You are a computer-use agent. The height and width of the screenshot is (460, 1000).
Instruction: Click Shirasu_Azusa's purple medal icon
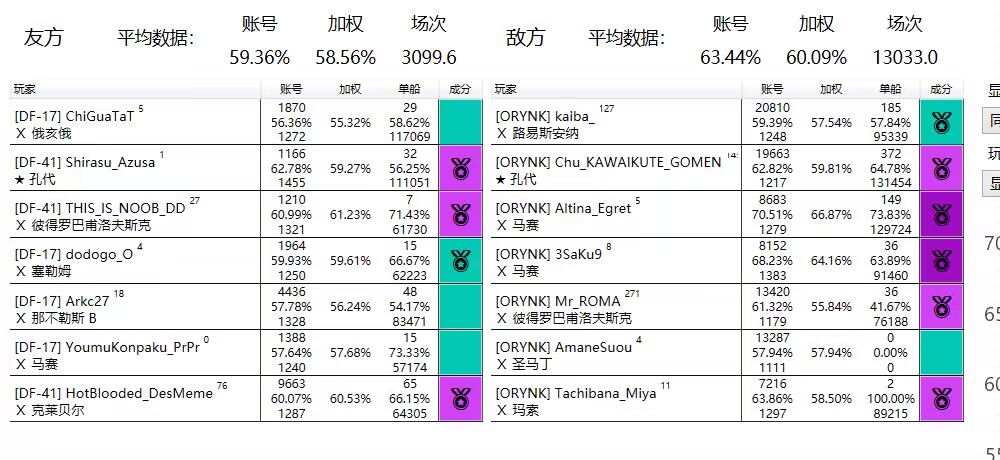(460, 168)
